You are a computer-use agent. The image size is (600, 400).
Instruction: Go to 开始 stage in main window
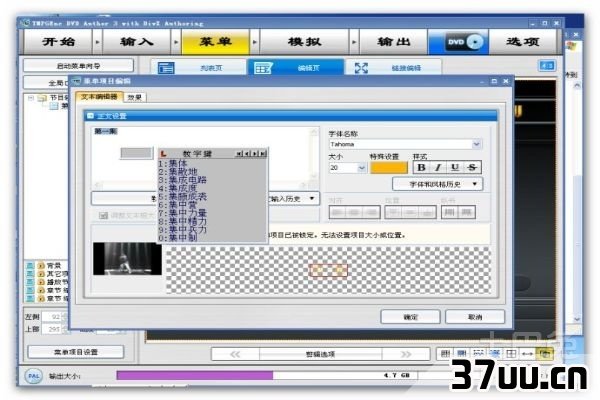[58, 41]
